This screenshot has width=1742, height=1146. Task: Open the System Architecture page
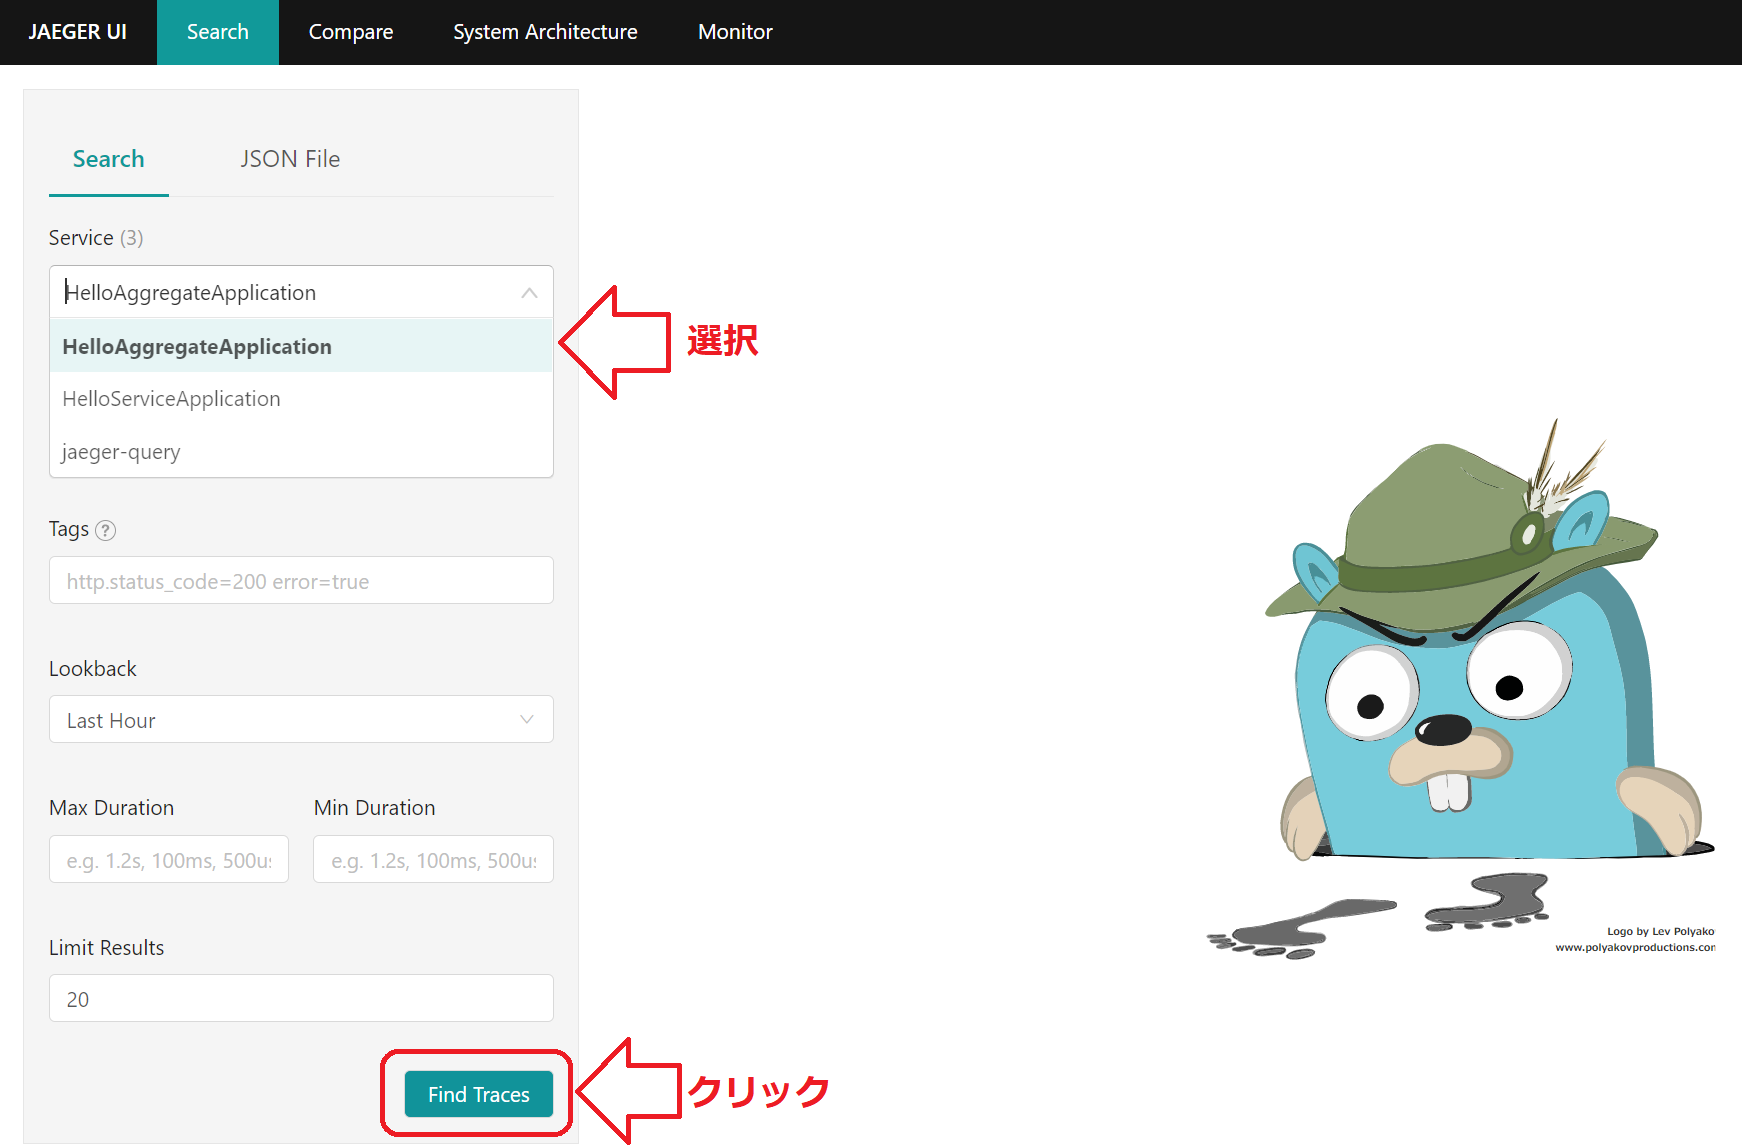tap(545, 31)
